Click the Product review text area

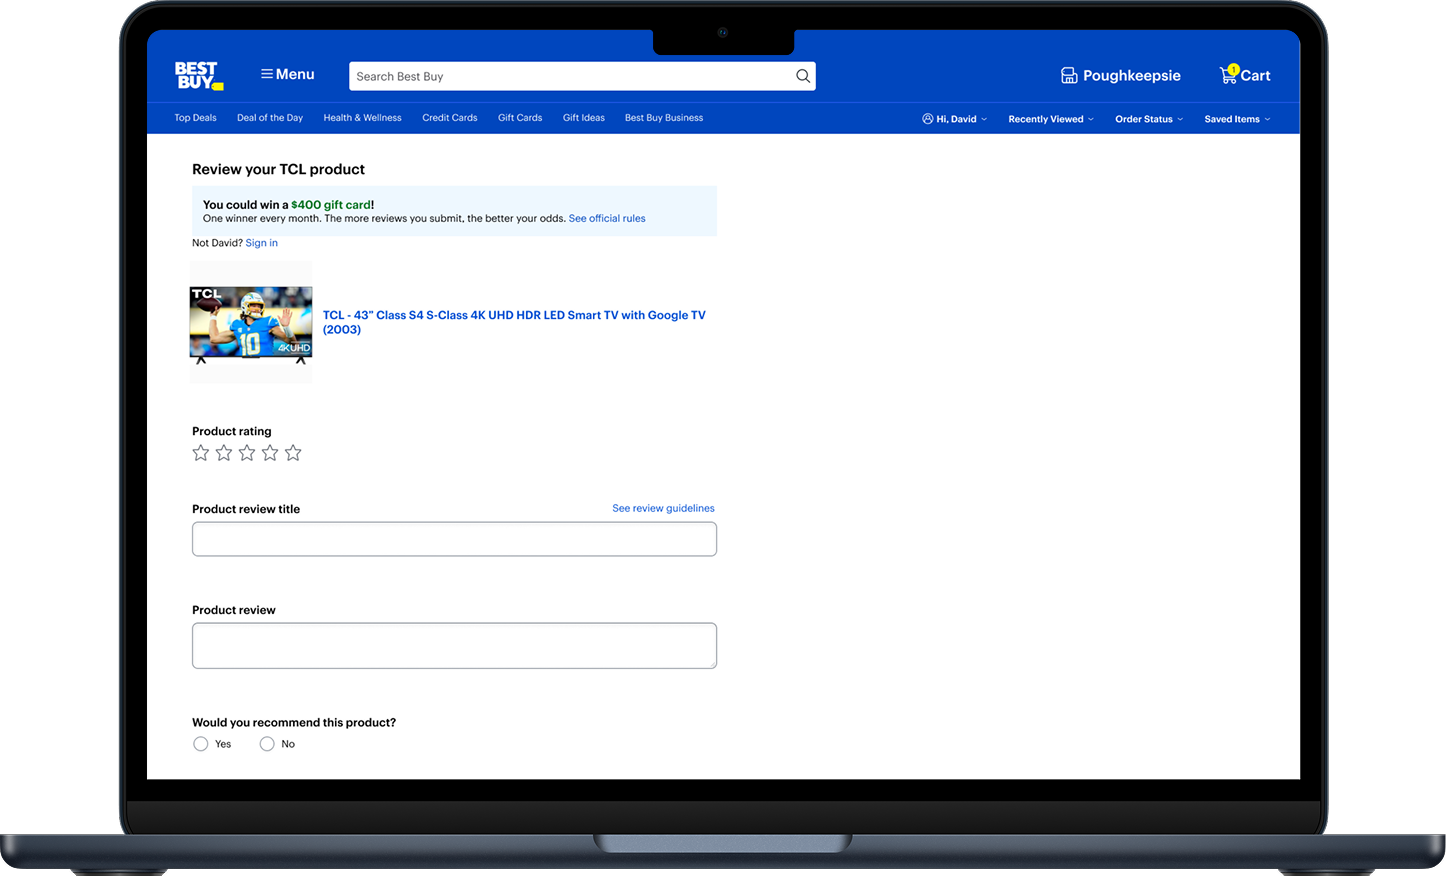pos(454,646)
